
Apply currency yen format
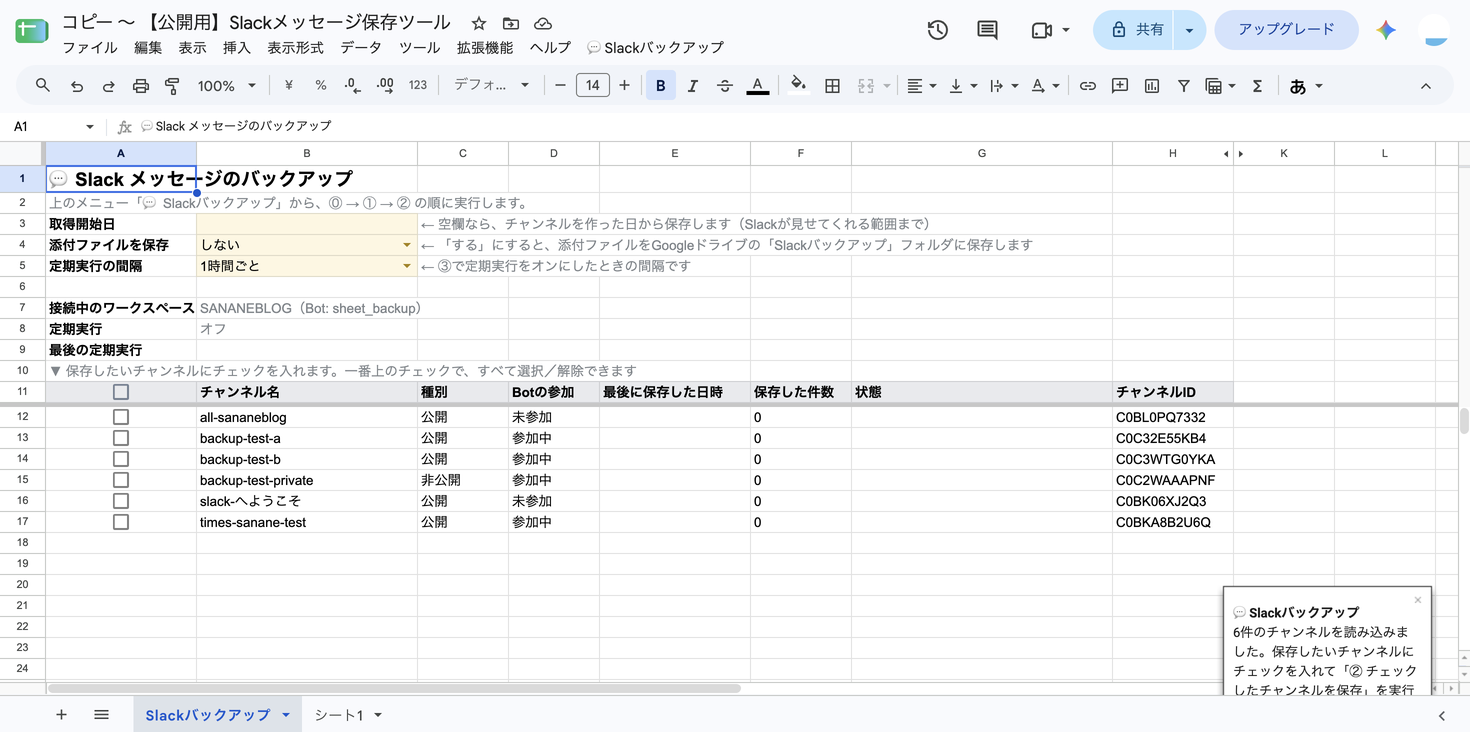click(x=288, y=86)
